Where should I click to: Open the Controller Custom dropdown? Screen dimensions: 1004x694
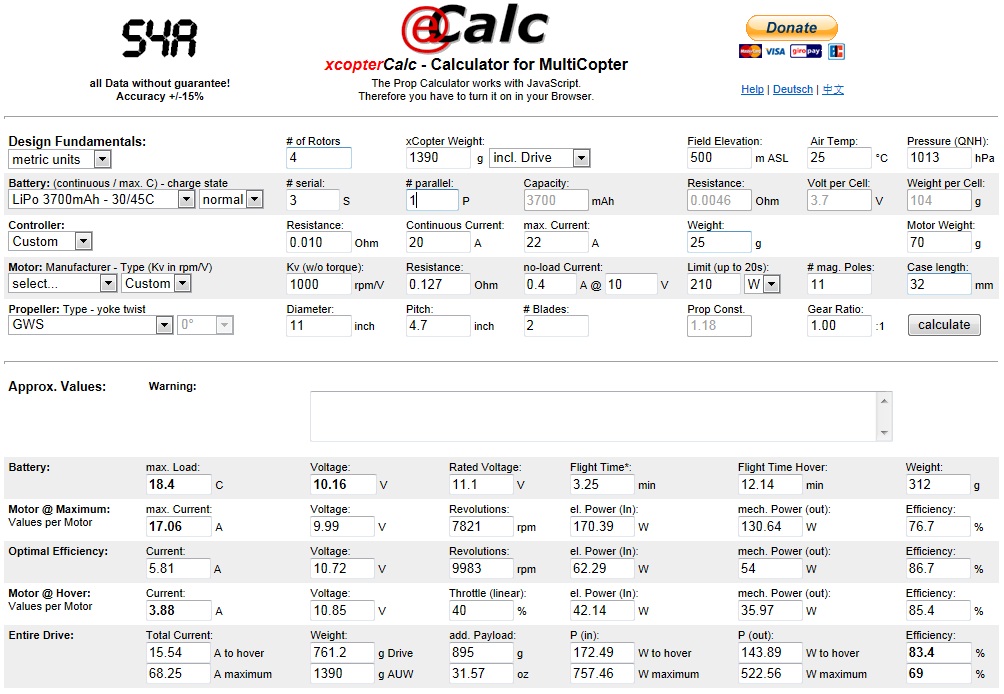(50, 241)
